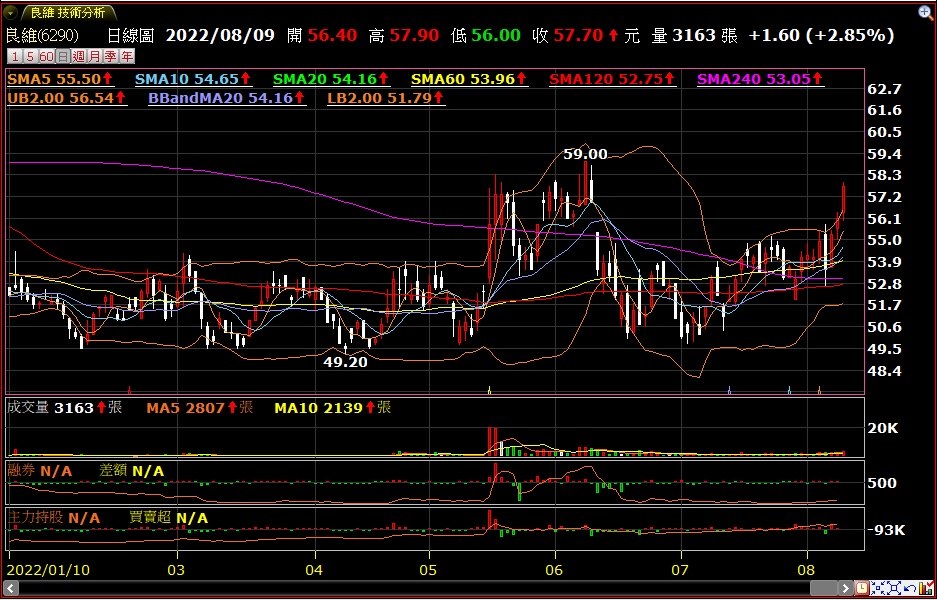Open the bar chart indicator settings icon
937x600 pixels.
926,588
